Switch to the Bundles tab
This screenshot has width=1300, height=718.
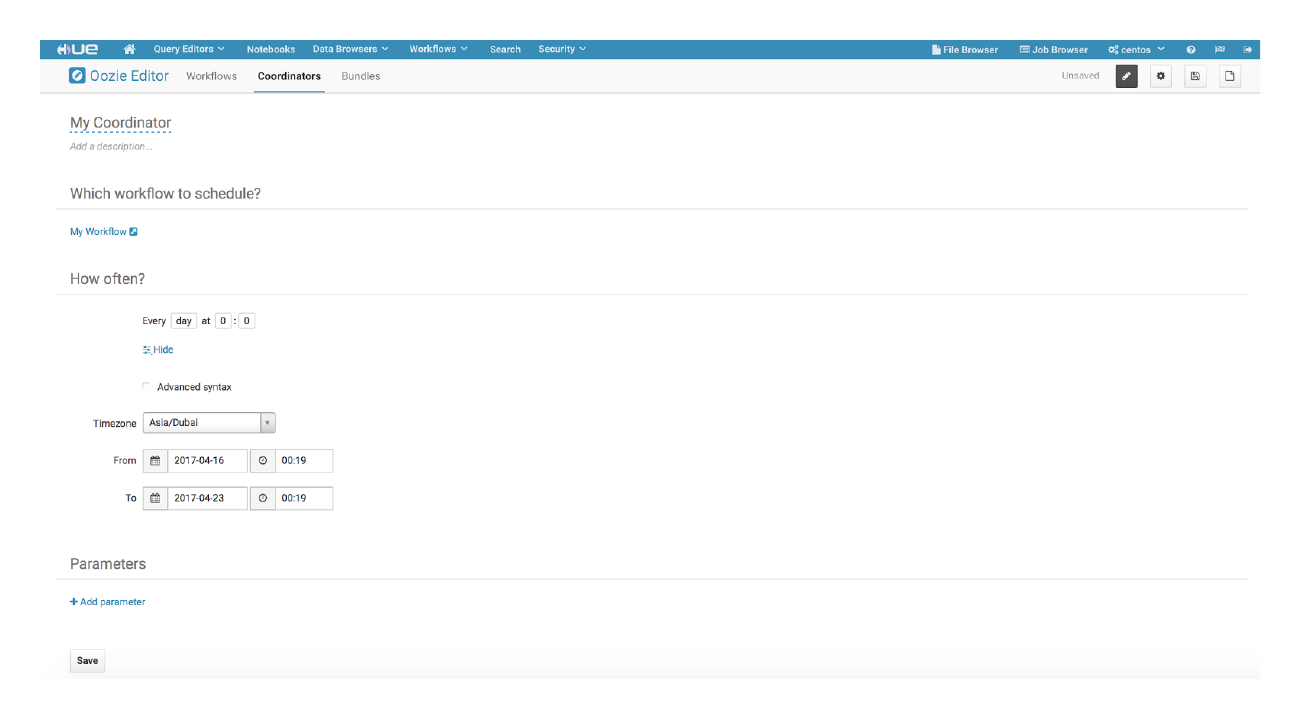(x=360, y=76)
